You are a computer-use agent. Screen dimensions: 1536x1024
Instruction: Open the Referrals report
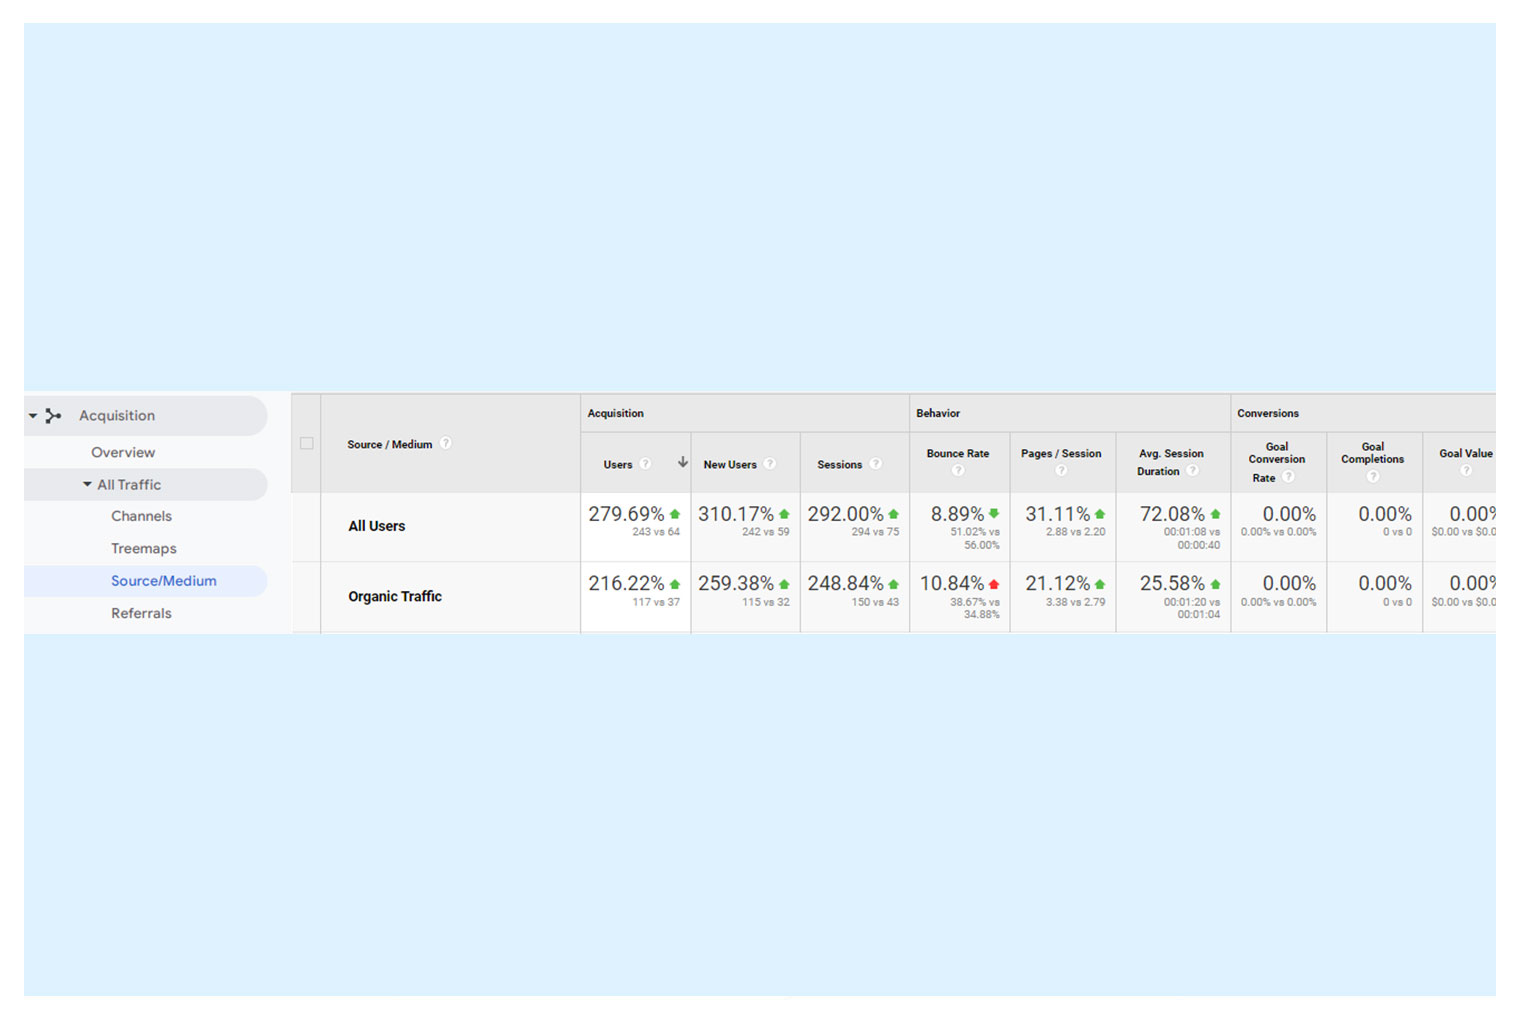[x=141, y=613]
